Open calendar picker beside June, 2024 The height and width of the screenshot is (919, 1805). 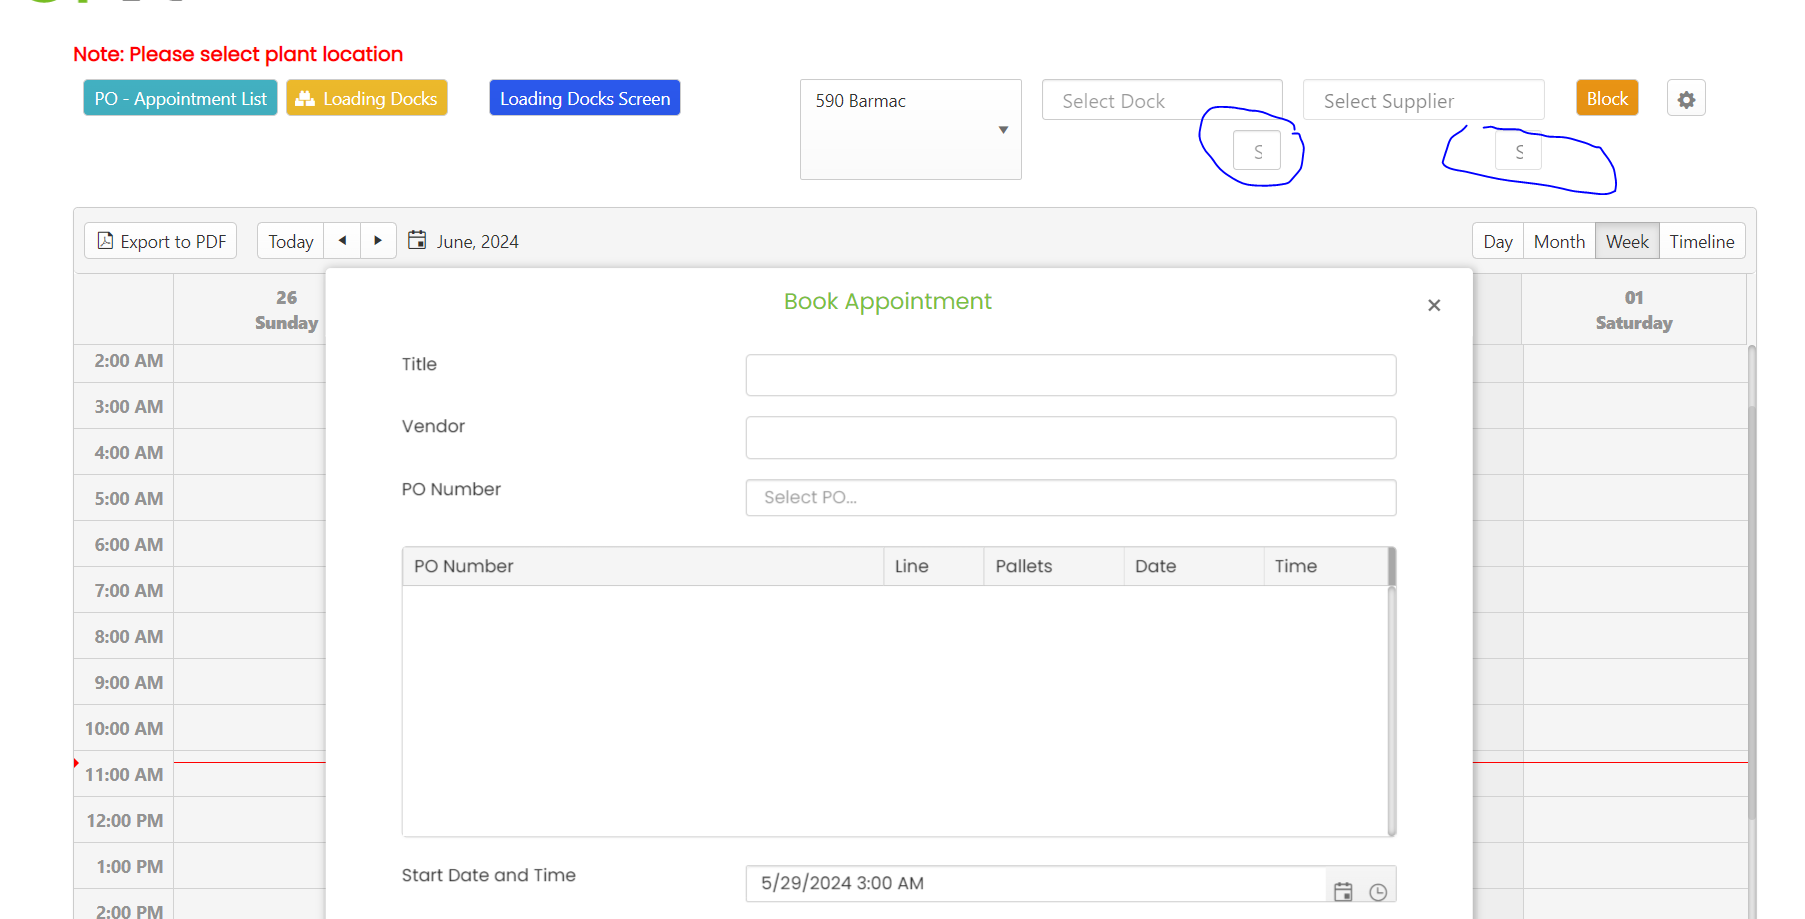click(x=417, y=240)
